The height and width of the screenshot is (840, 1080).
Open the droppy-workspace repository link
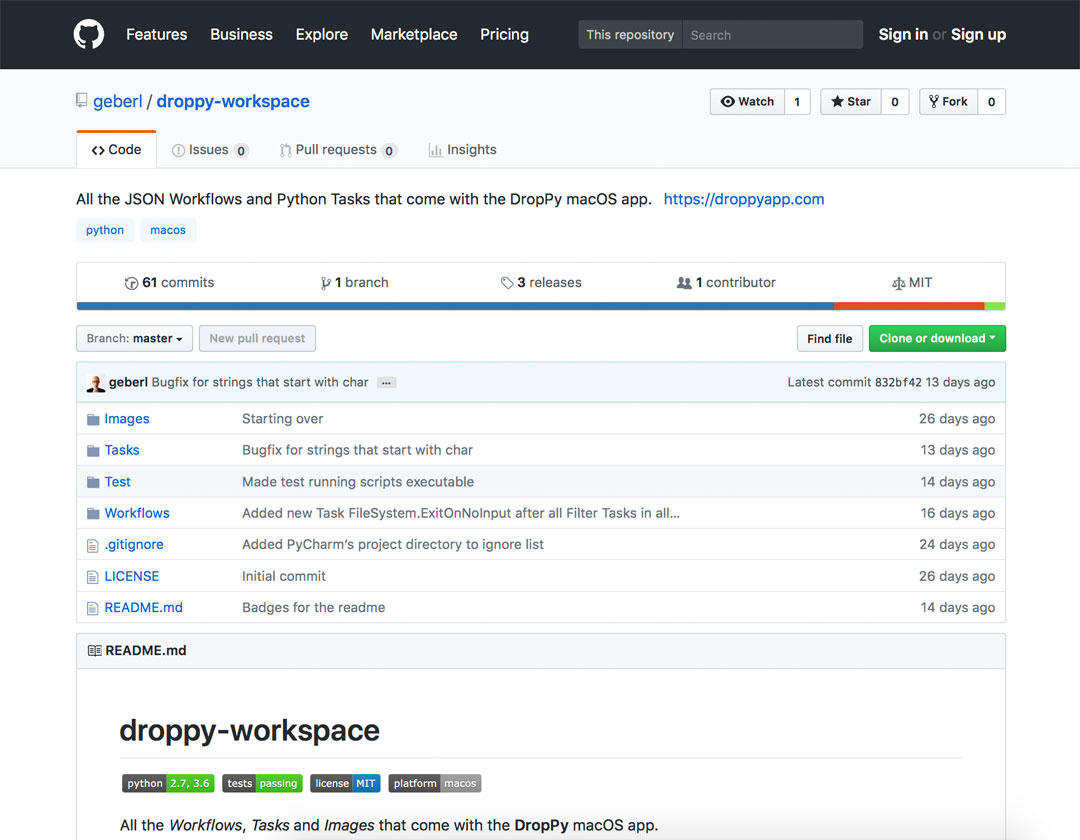(233, 101)
